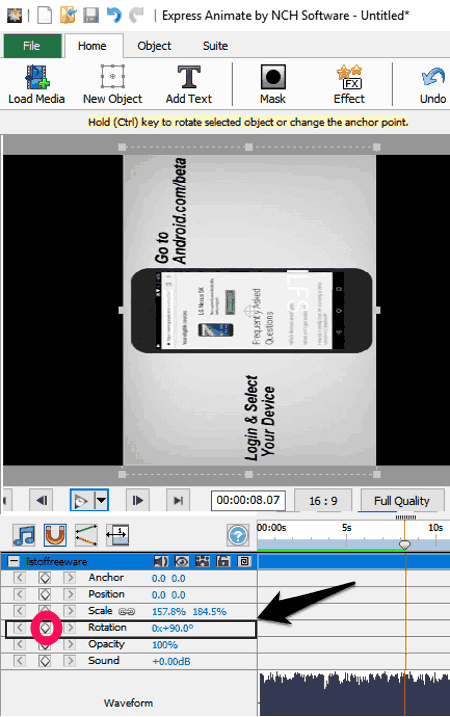Viewport: 450px width, 717px height.
Task: Click the Save floppy disk icon
Action: (x=91, y=15)
